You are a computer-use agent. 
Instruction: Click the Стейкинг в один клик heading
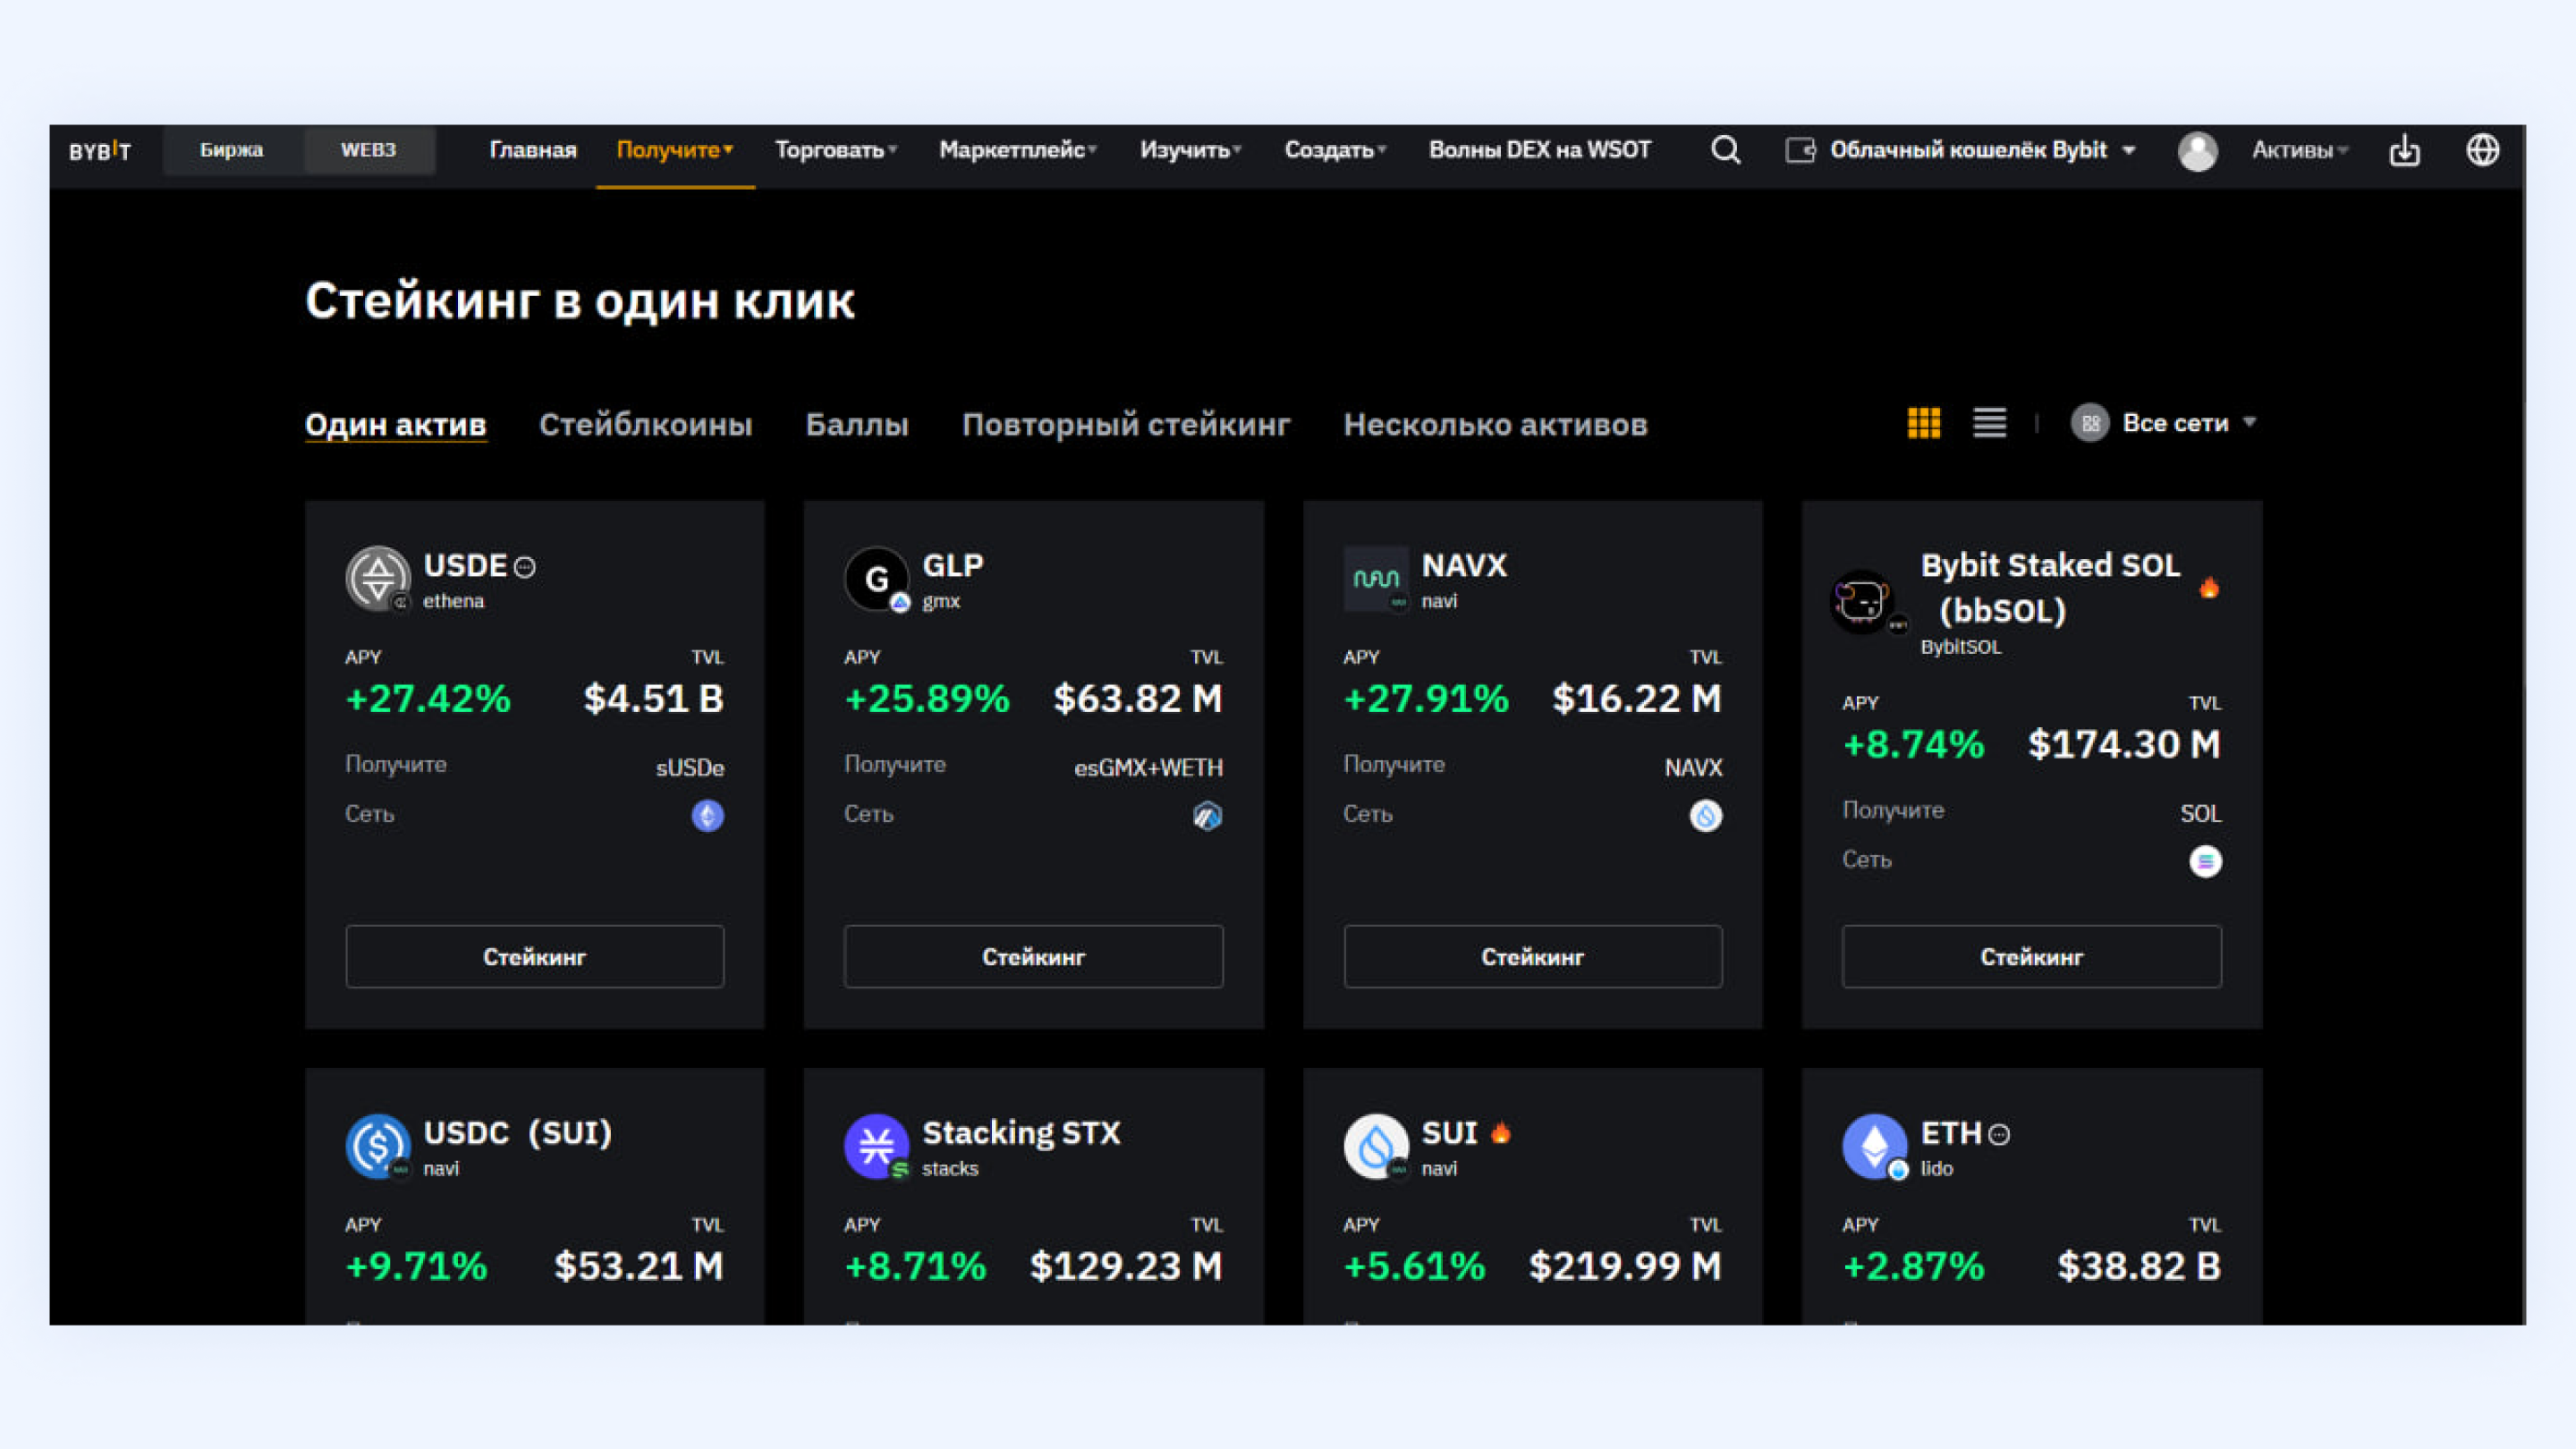(580, 300)
